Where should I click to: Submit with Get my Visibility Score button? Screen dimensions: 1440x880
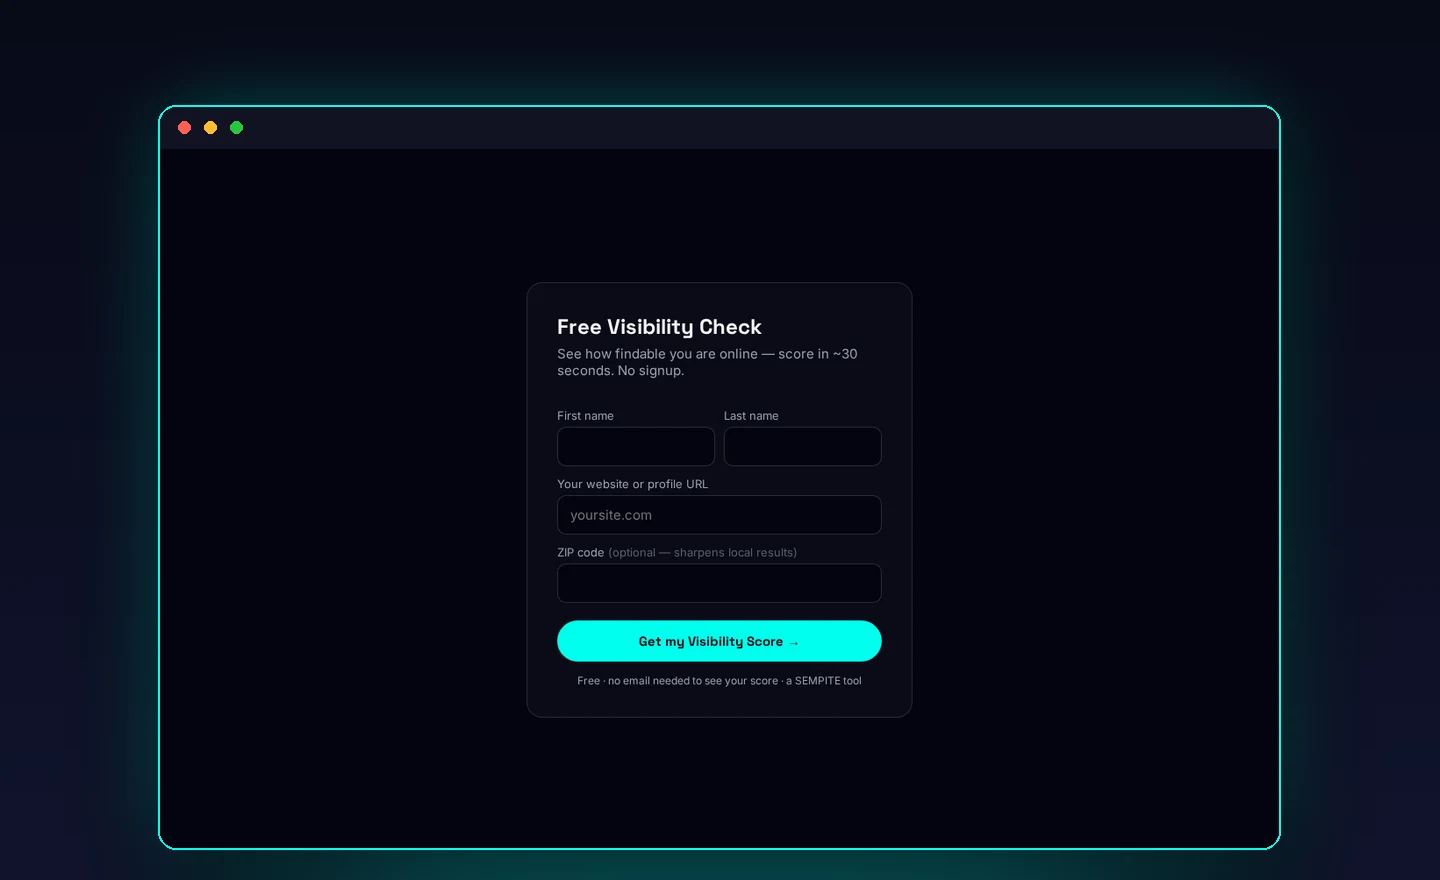pyautogui.click(x=719, y=641)
